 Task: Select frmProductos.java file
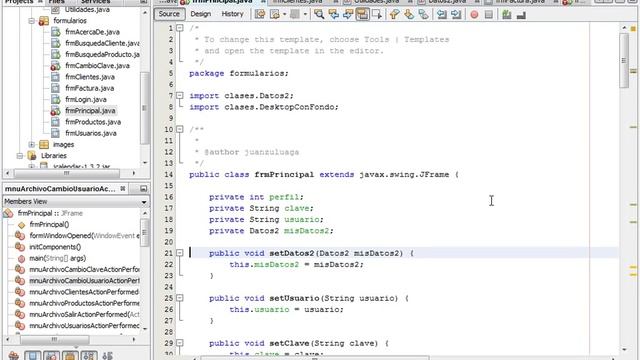coord(93,122)
